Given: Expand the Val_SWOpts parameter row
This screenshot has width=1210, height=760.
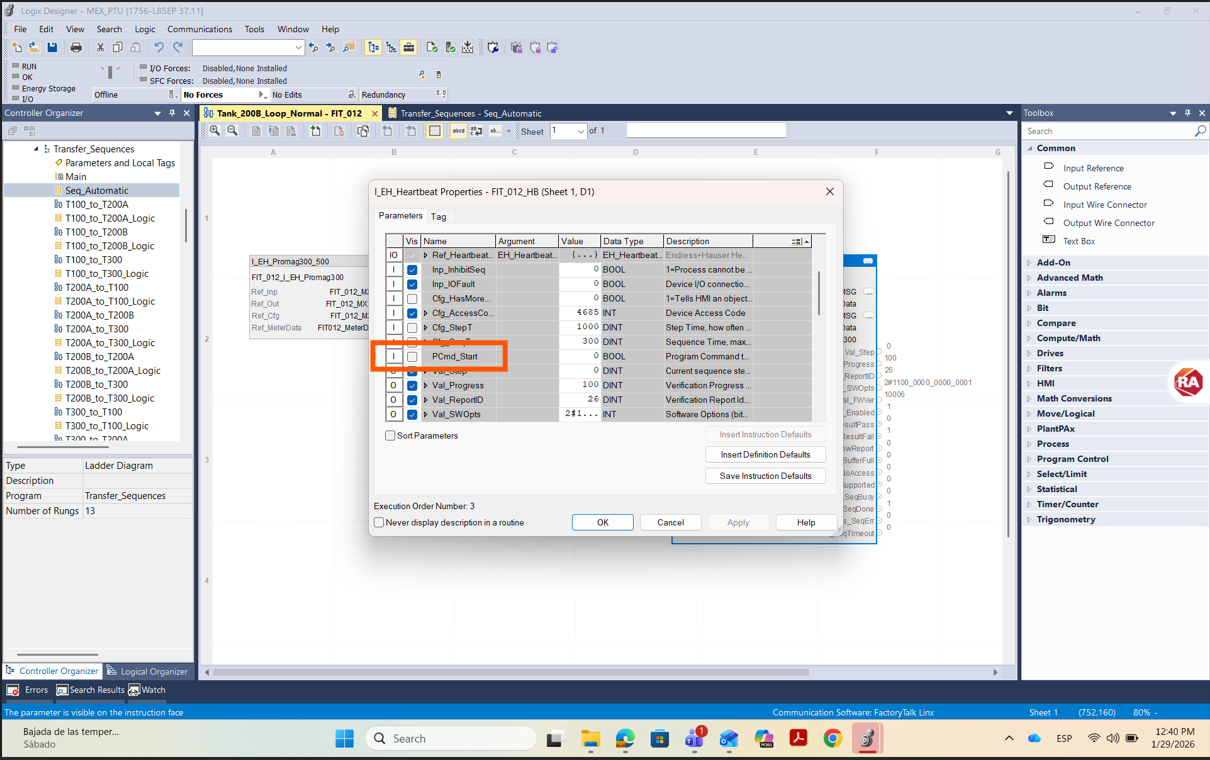Looking at the screenshot, I should 426,414.
